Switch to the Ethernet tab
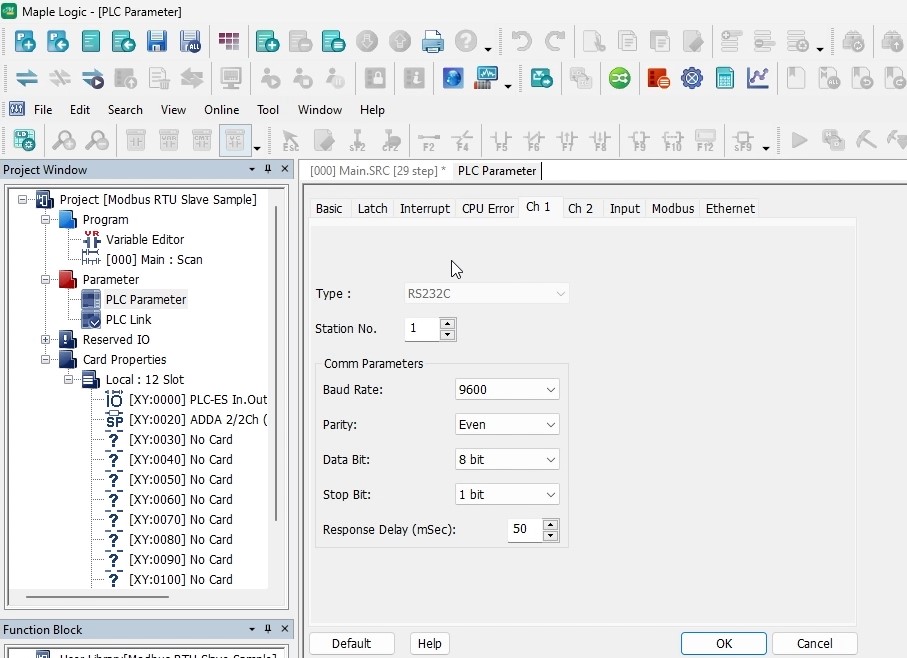907x658 pixels. point(730,209)
